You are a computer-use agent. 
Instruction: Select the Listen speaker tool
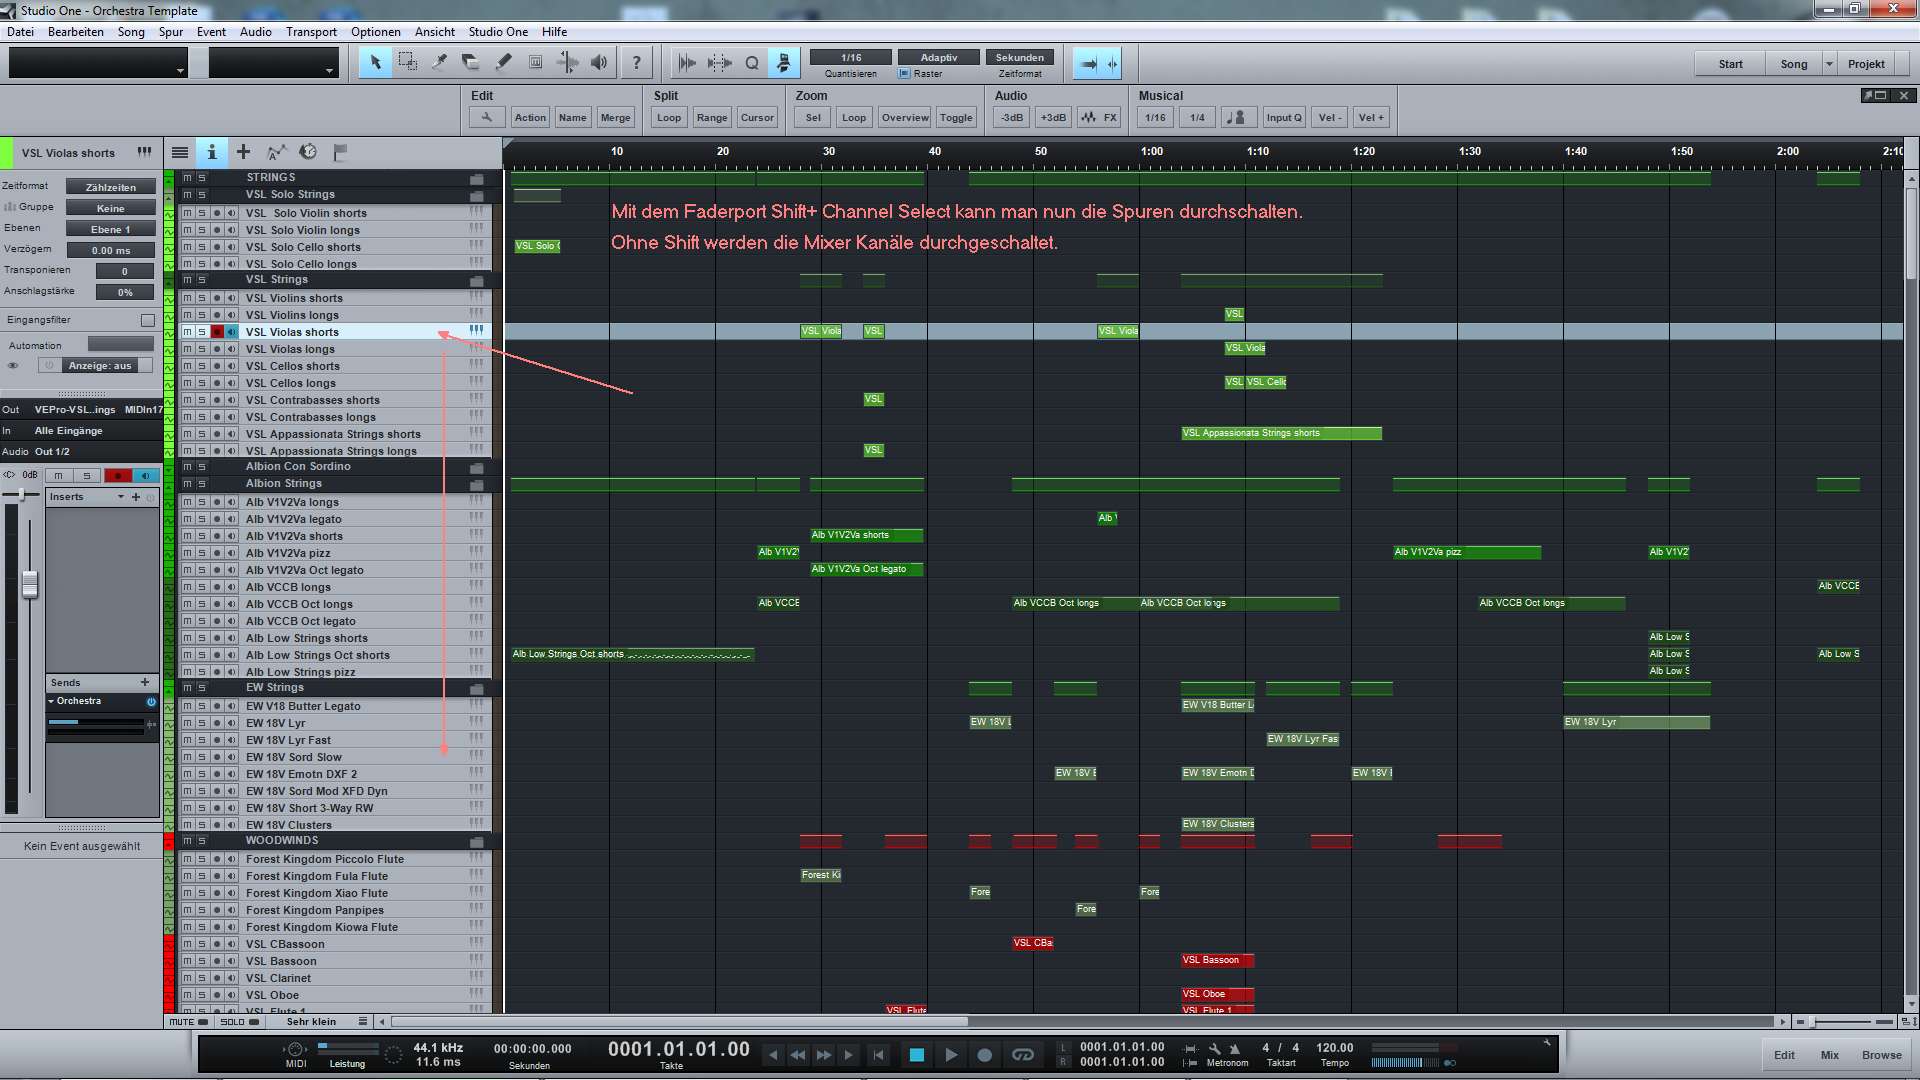tap(599, 63)
